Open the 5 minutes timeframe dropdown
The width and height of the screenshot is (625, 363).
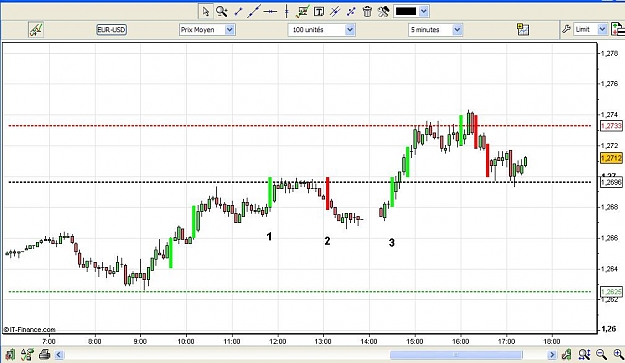435,29
